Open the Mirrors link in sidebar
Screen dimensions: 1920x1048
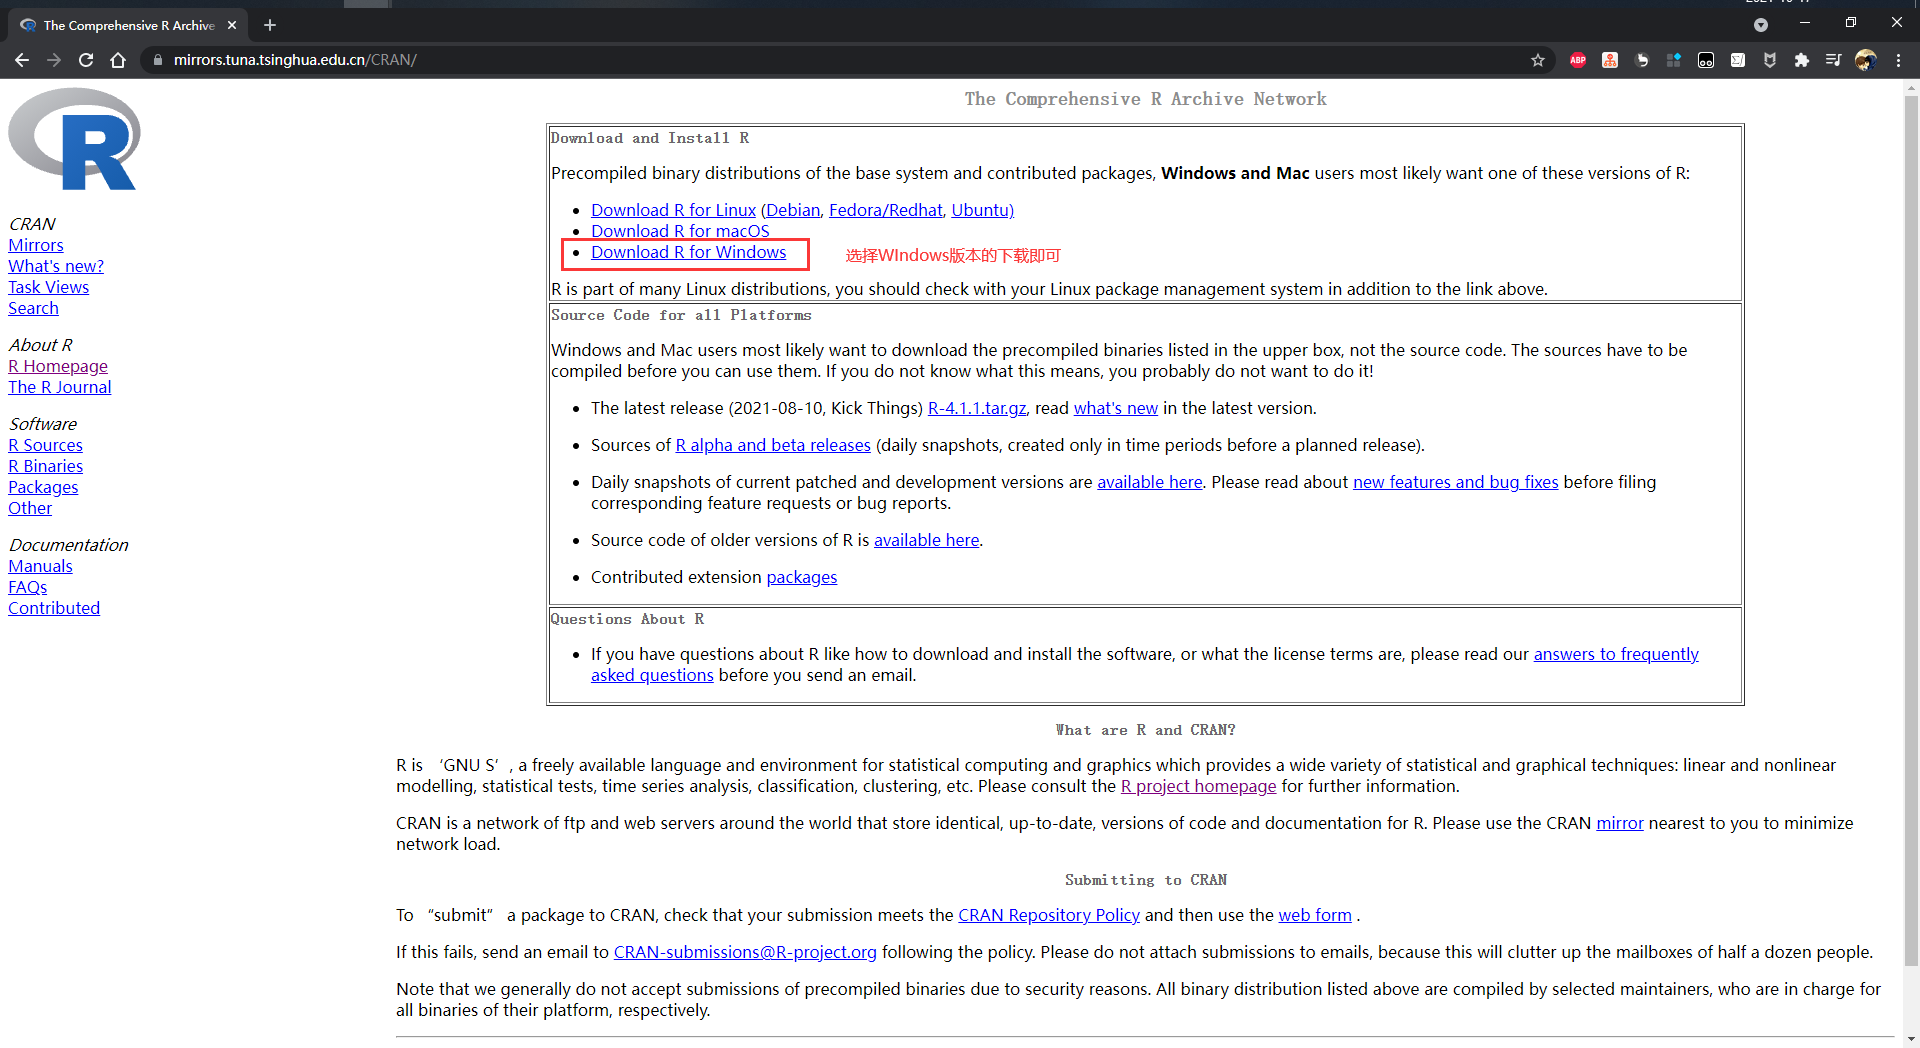[x=36, y=245]
